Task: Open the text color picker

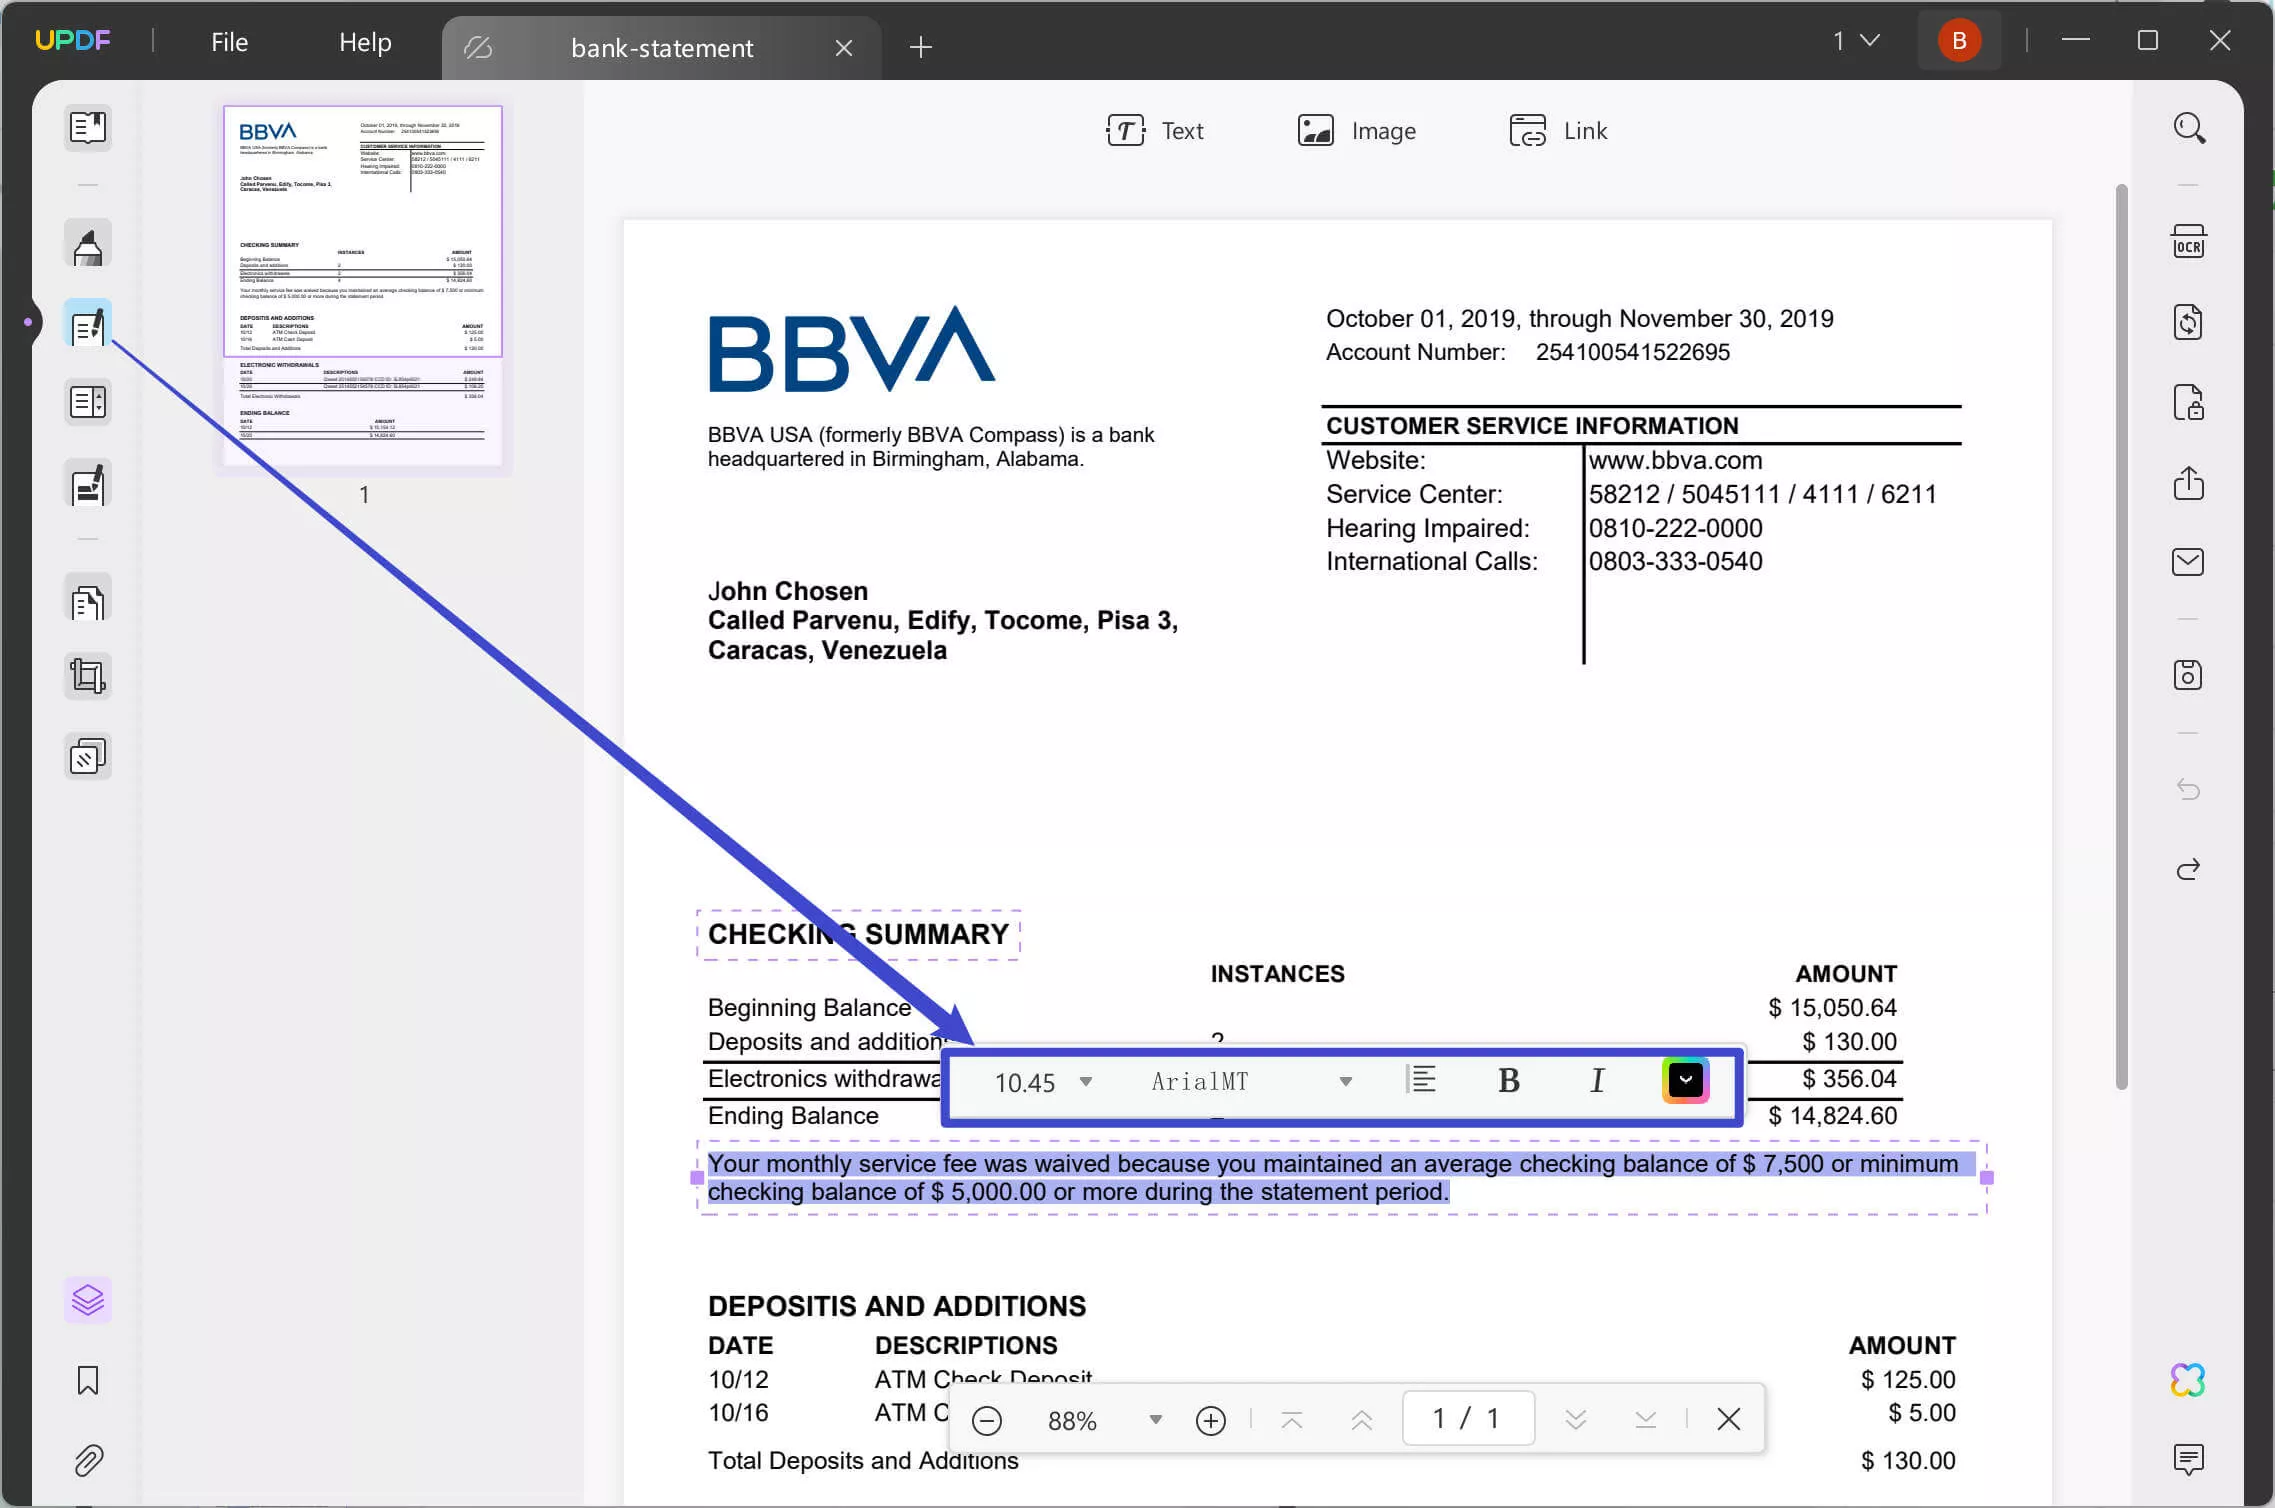Action: tap(1685, 1080)
